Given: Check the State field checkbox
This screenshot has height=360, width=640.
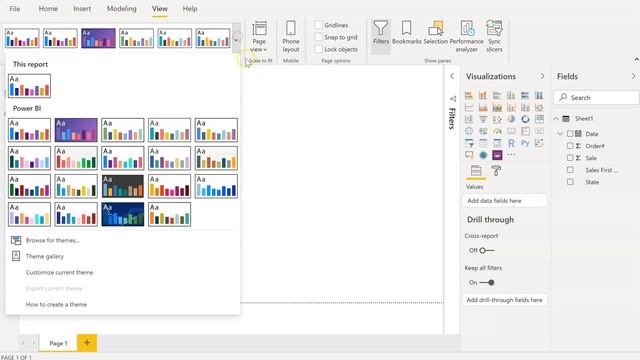Looking at the screenshot, I should pos(570,182).
